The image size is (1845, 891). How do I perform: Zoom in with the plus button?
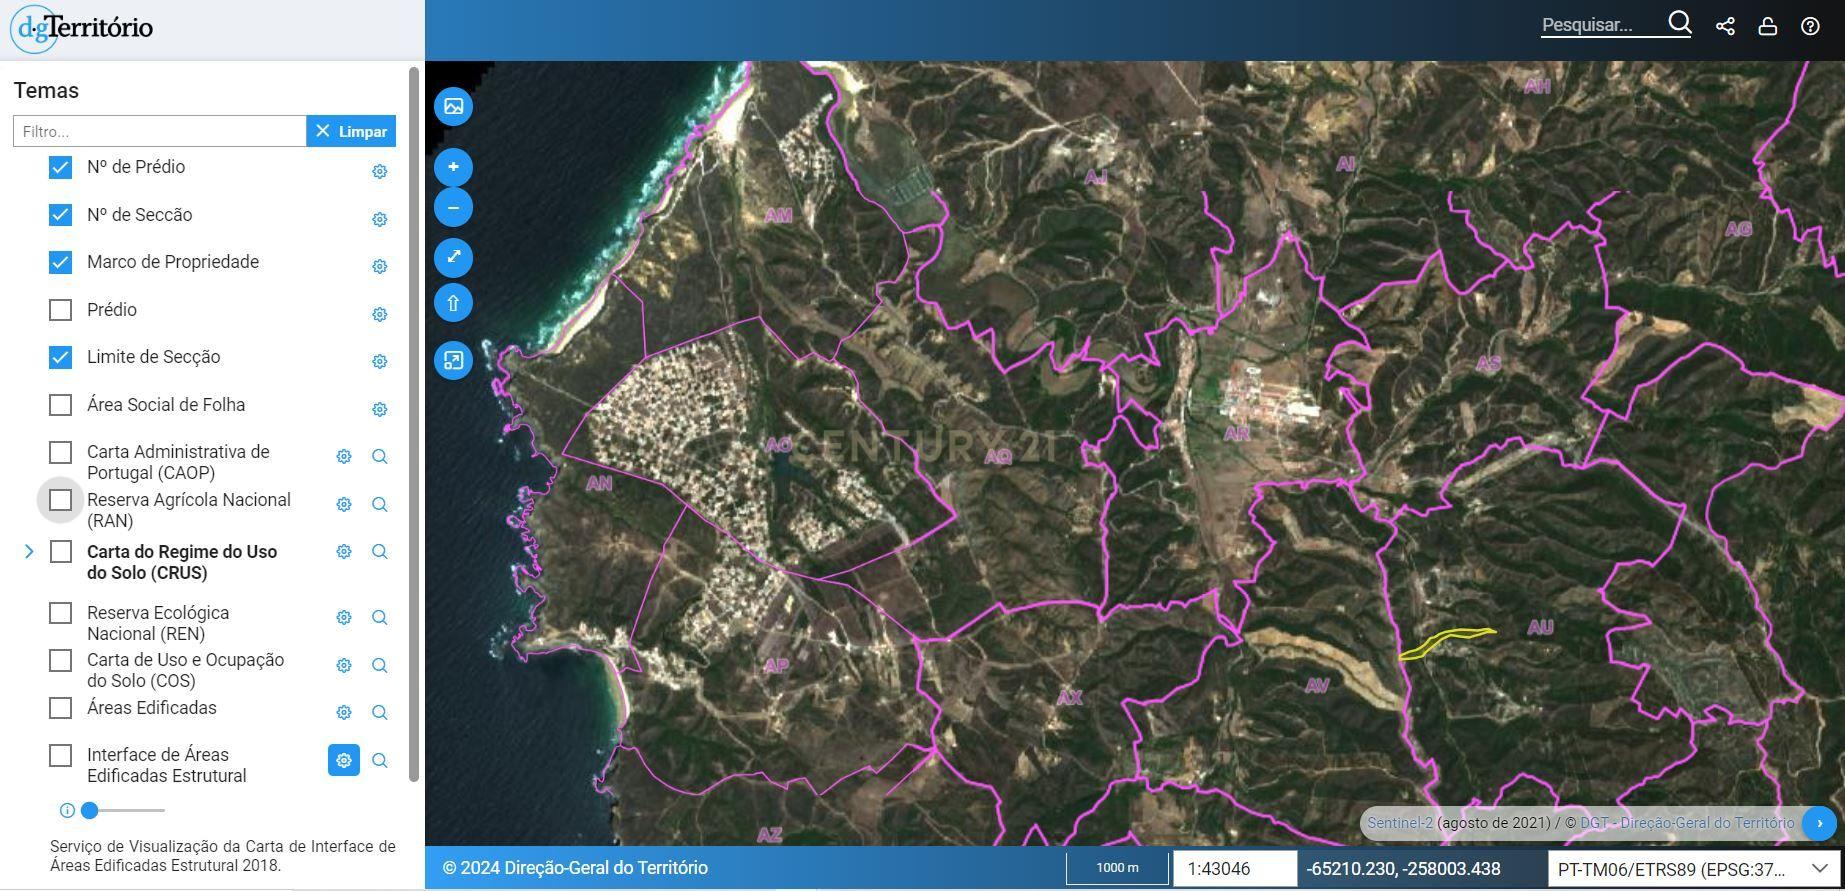click(x=453, y=167)
